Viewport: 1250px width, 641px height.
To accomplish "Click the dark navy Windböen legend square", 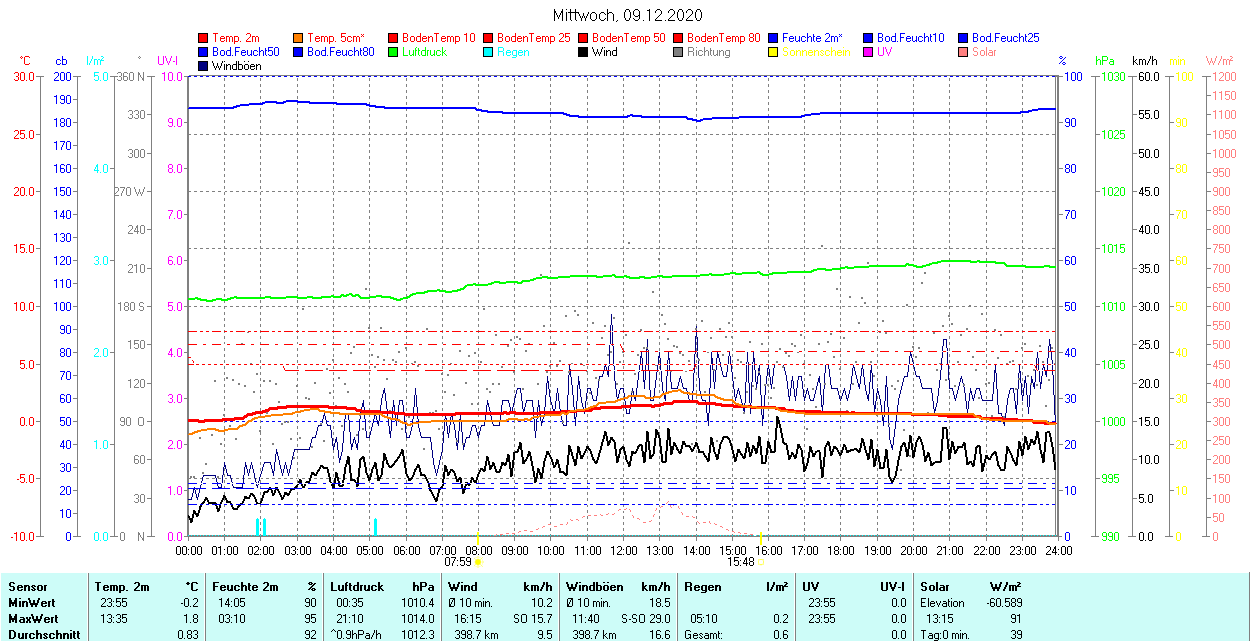I will pos(204,66).
